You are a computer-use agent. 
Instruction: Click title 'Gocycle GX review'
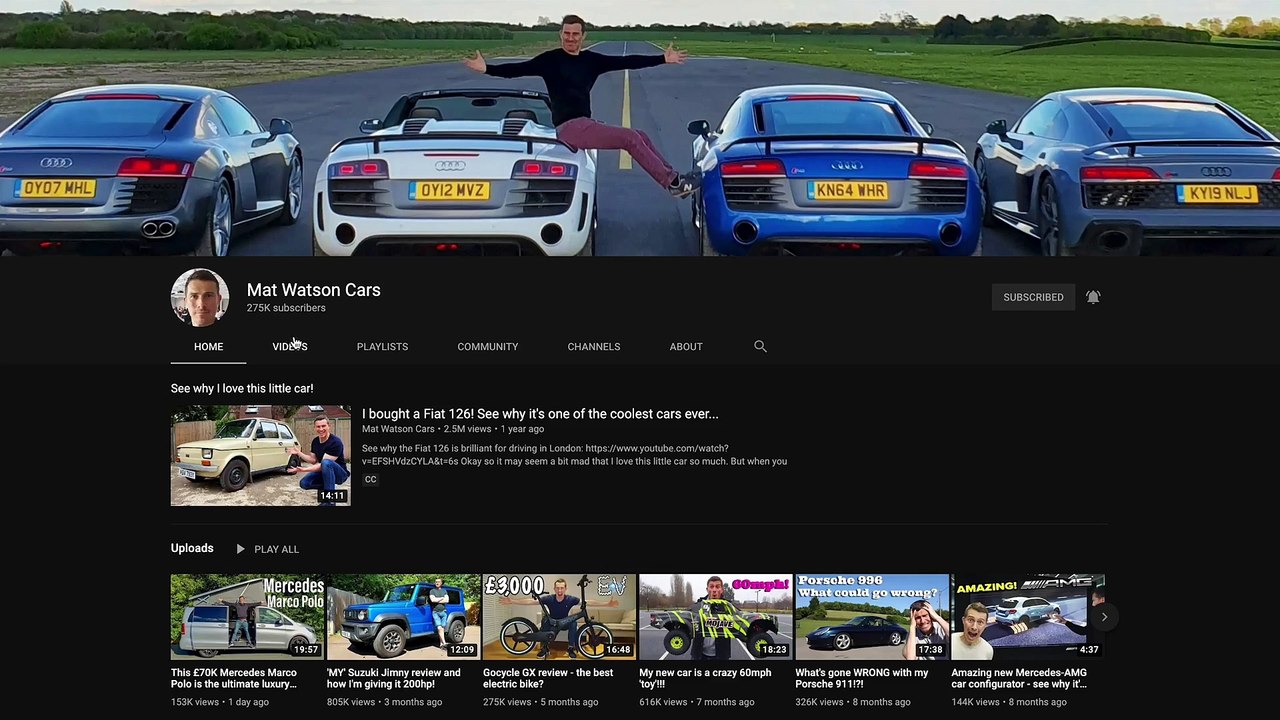click(x=548, y=678)
